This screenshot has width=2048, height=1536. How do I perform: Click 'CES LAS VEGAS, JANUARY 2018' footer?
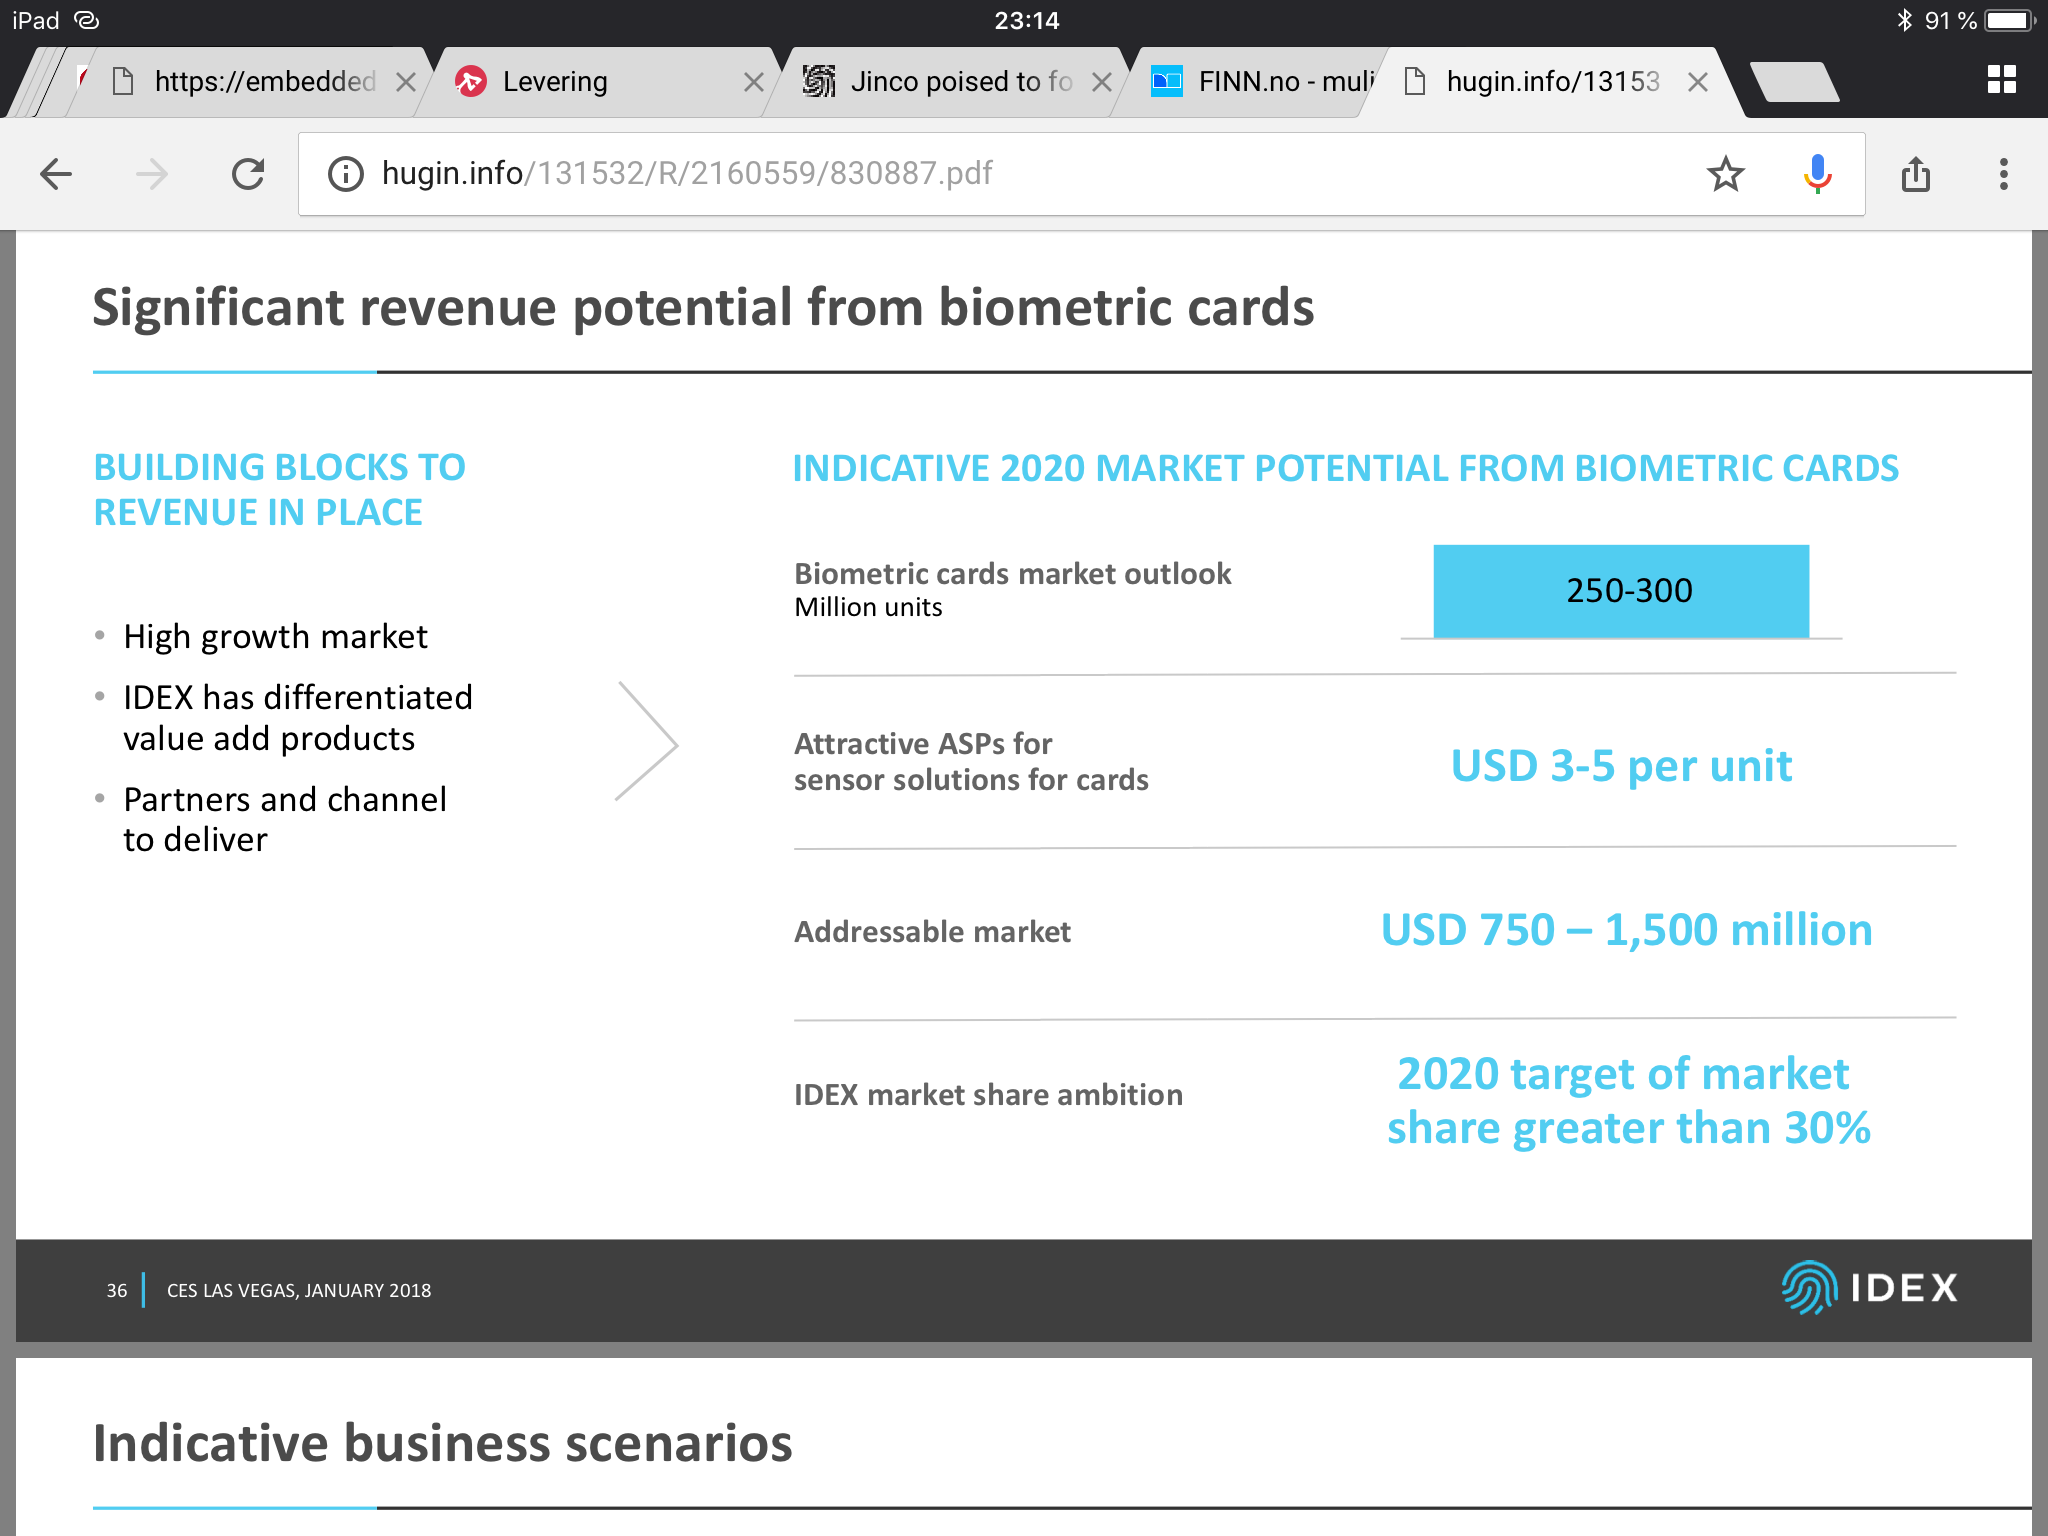pyautogui.click(x=299, y=1291)
